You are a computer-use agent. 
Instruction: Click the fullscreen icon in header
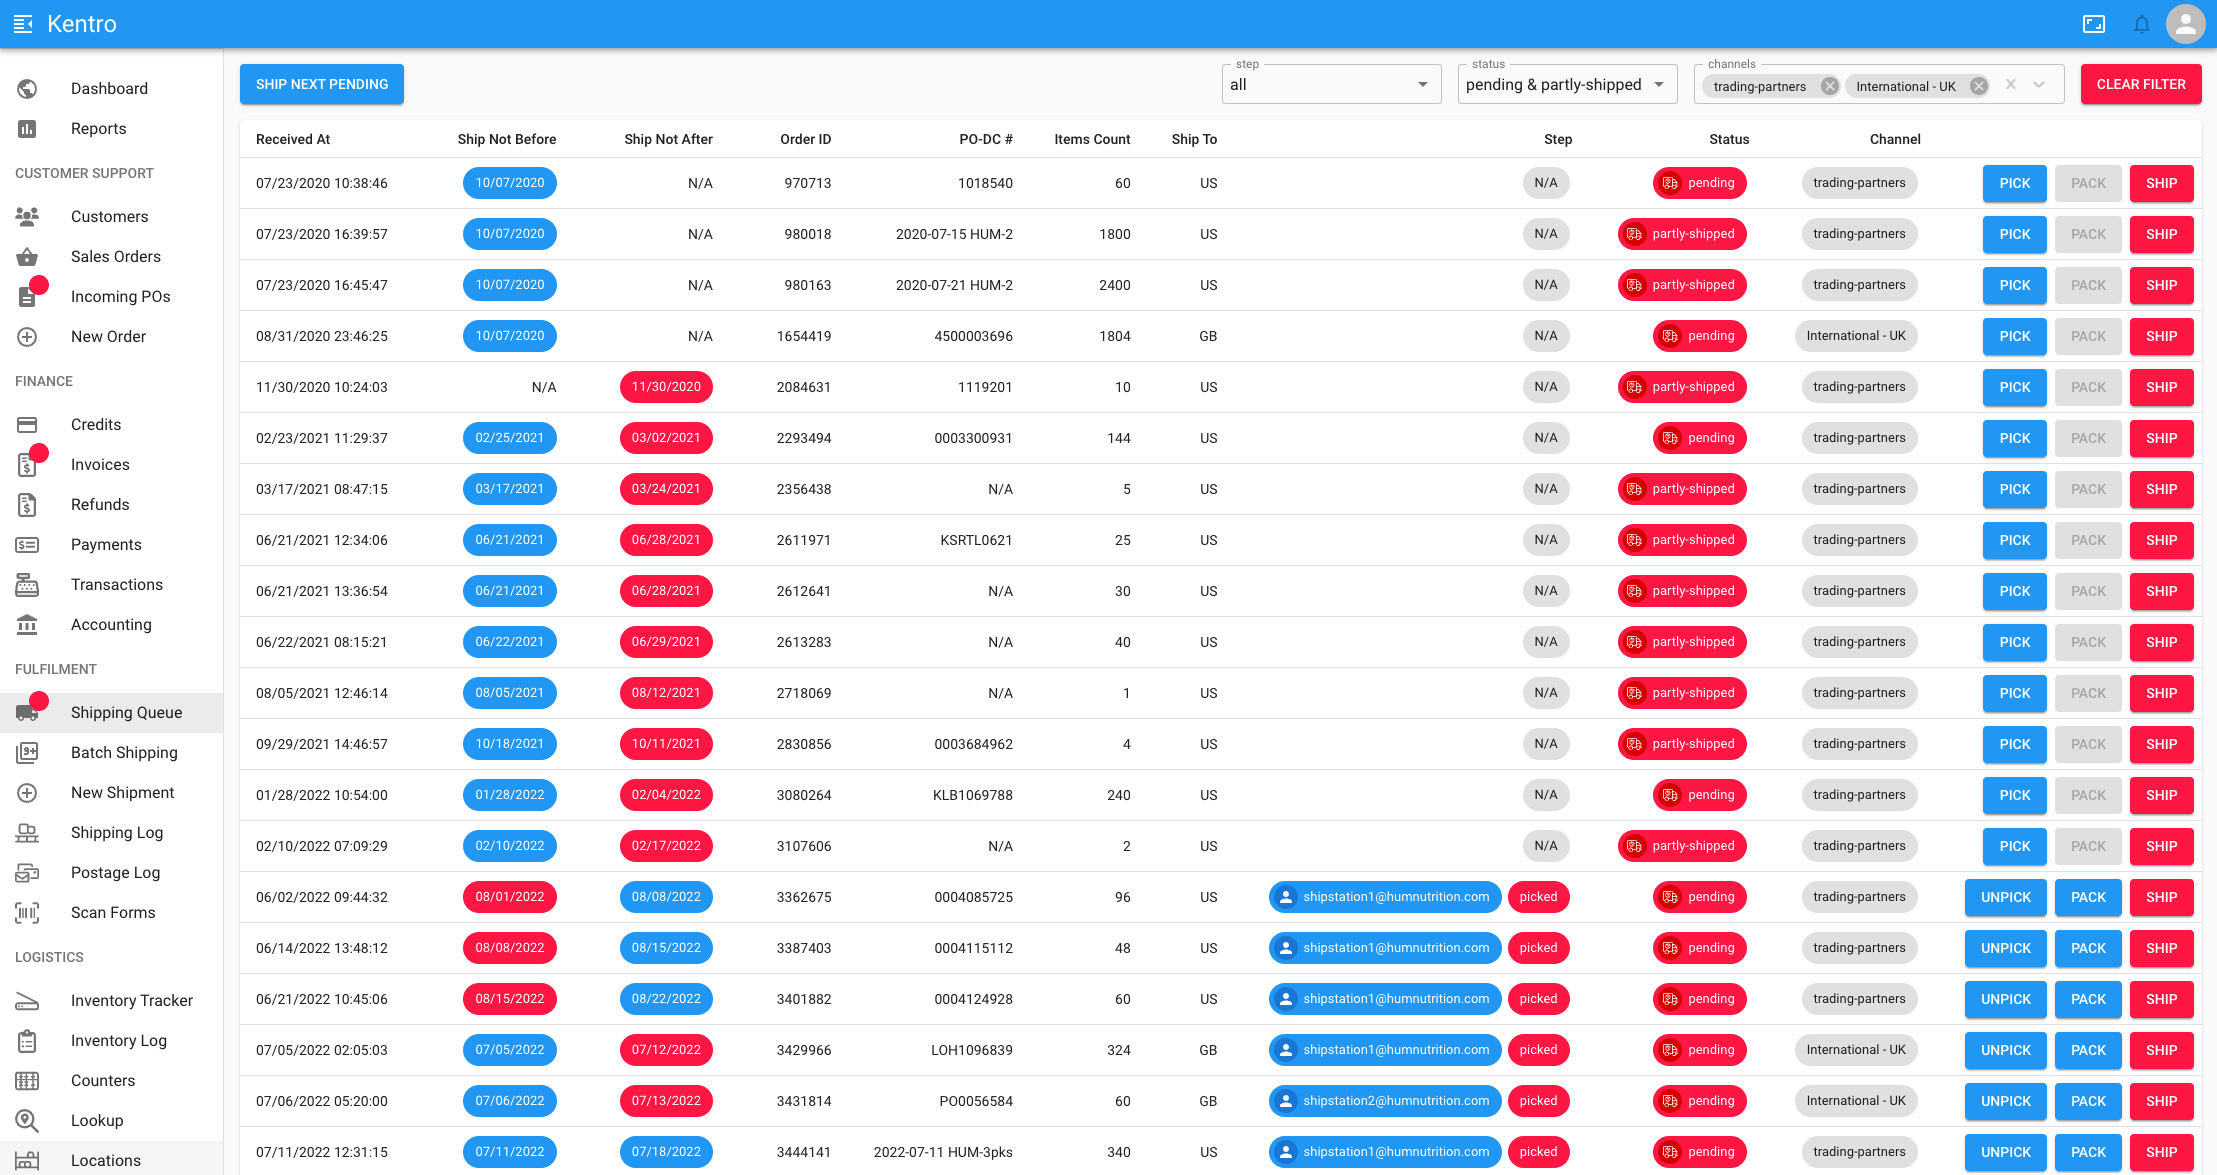coord(2093,24)
